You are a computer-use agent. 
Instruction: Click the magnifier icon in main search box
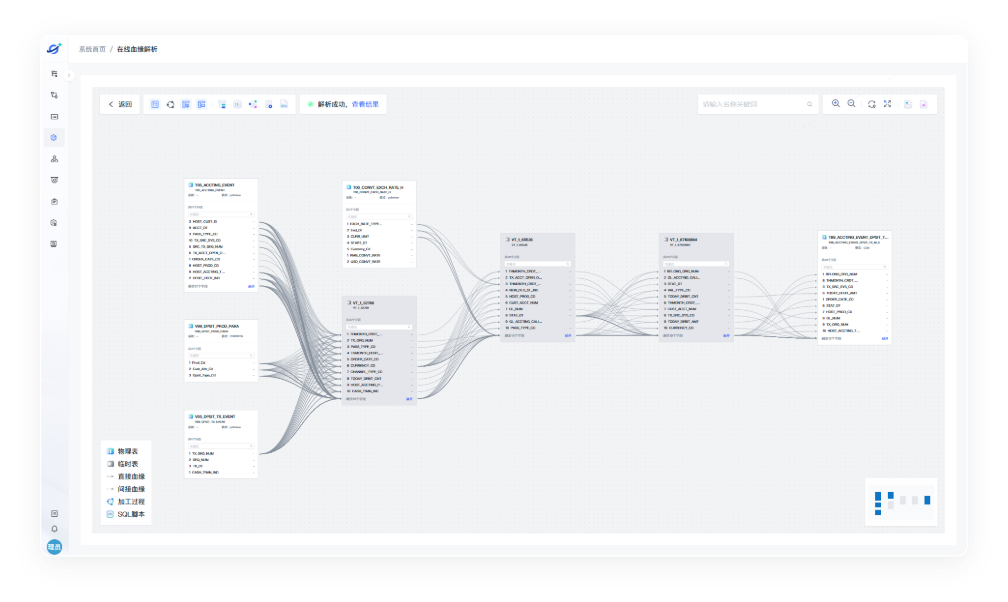809,104
